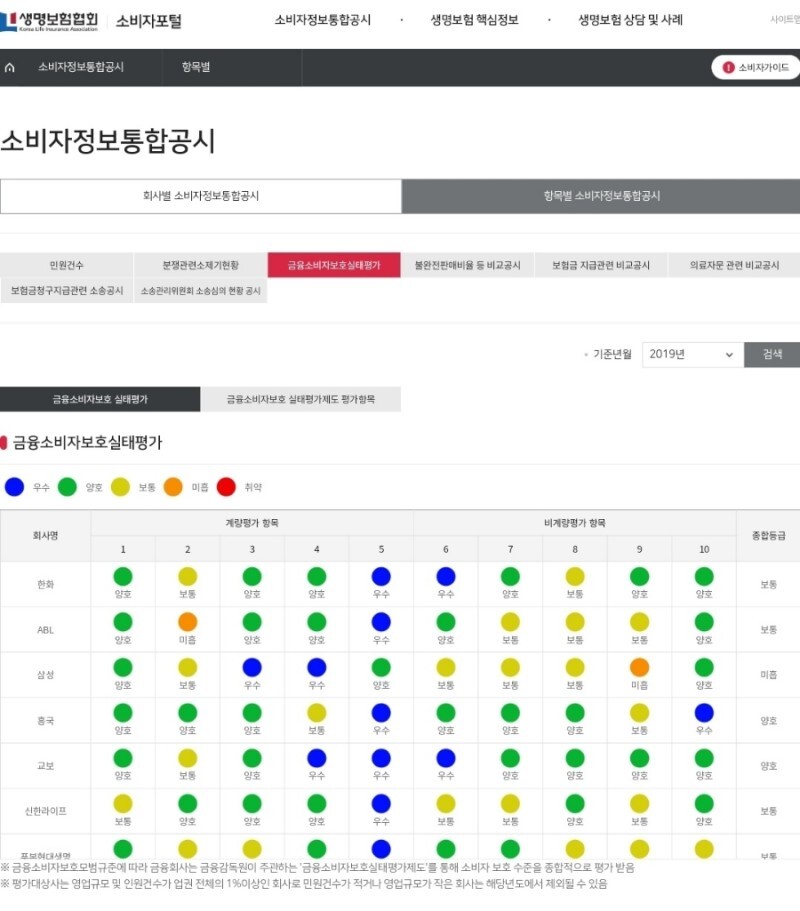Click 교보 row's yellow circle in column 2
Image resolution: width=800 pixels, height=911 pixels.
tap(188, 758)
